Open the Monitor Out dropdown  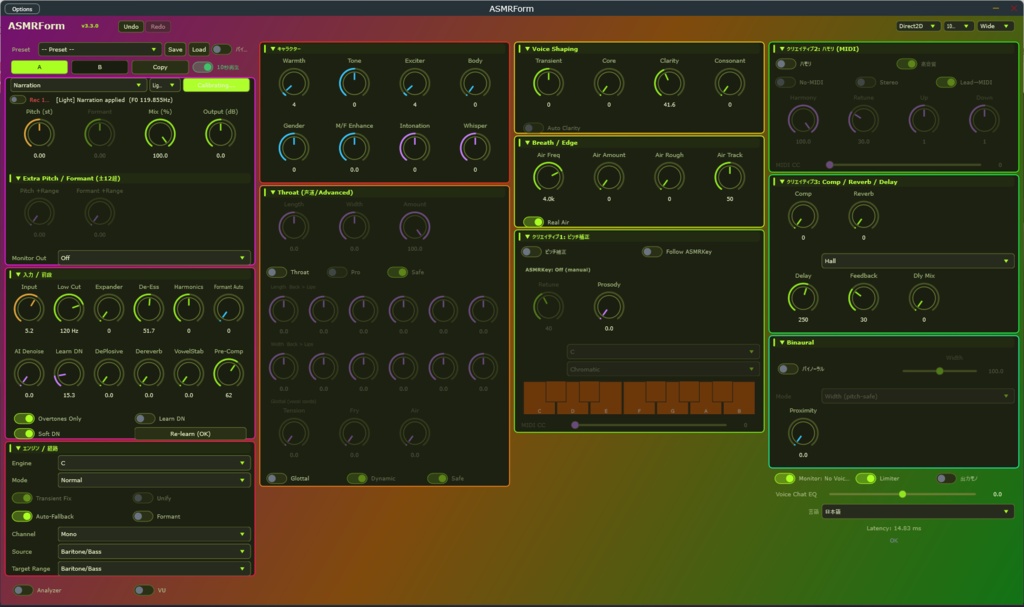click(x=153, y=258)
